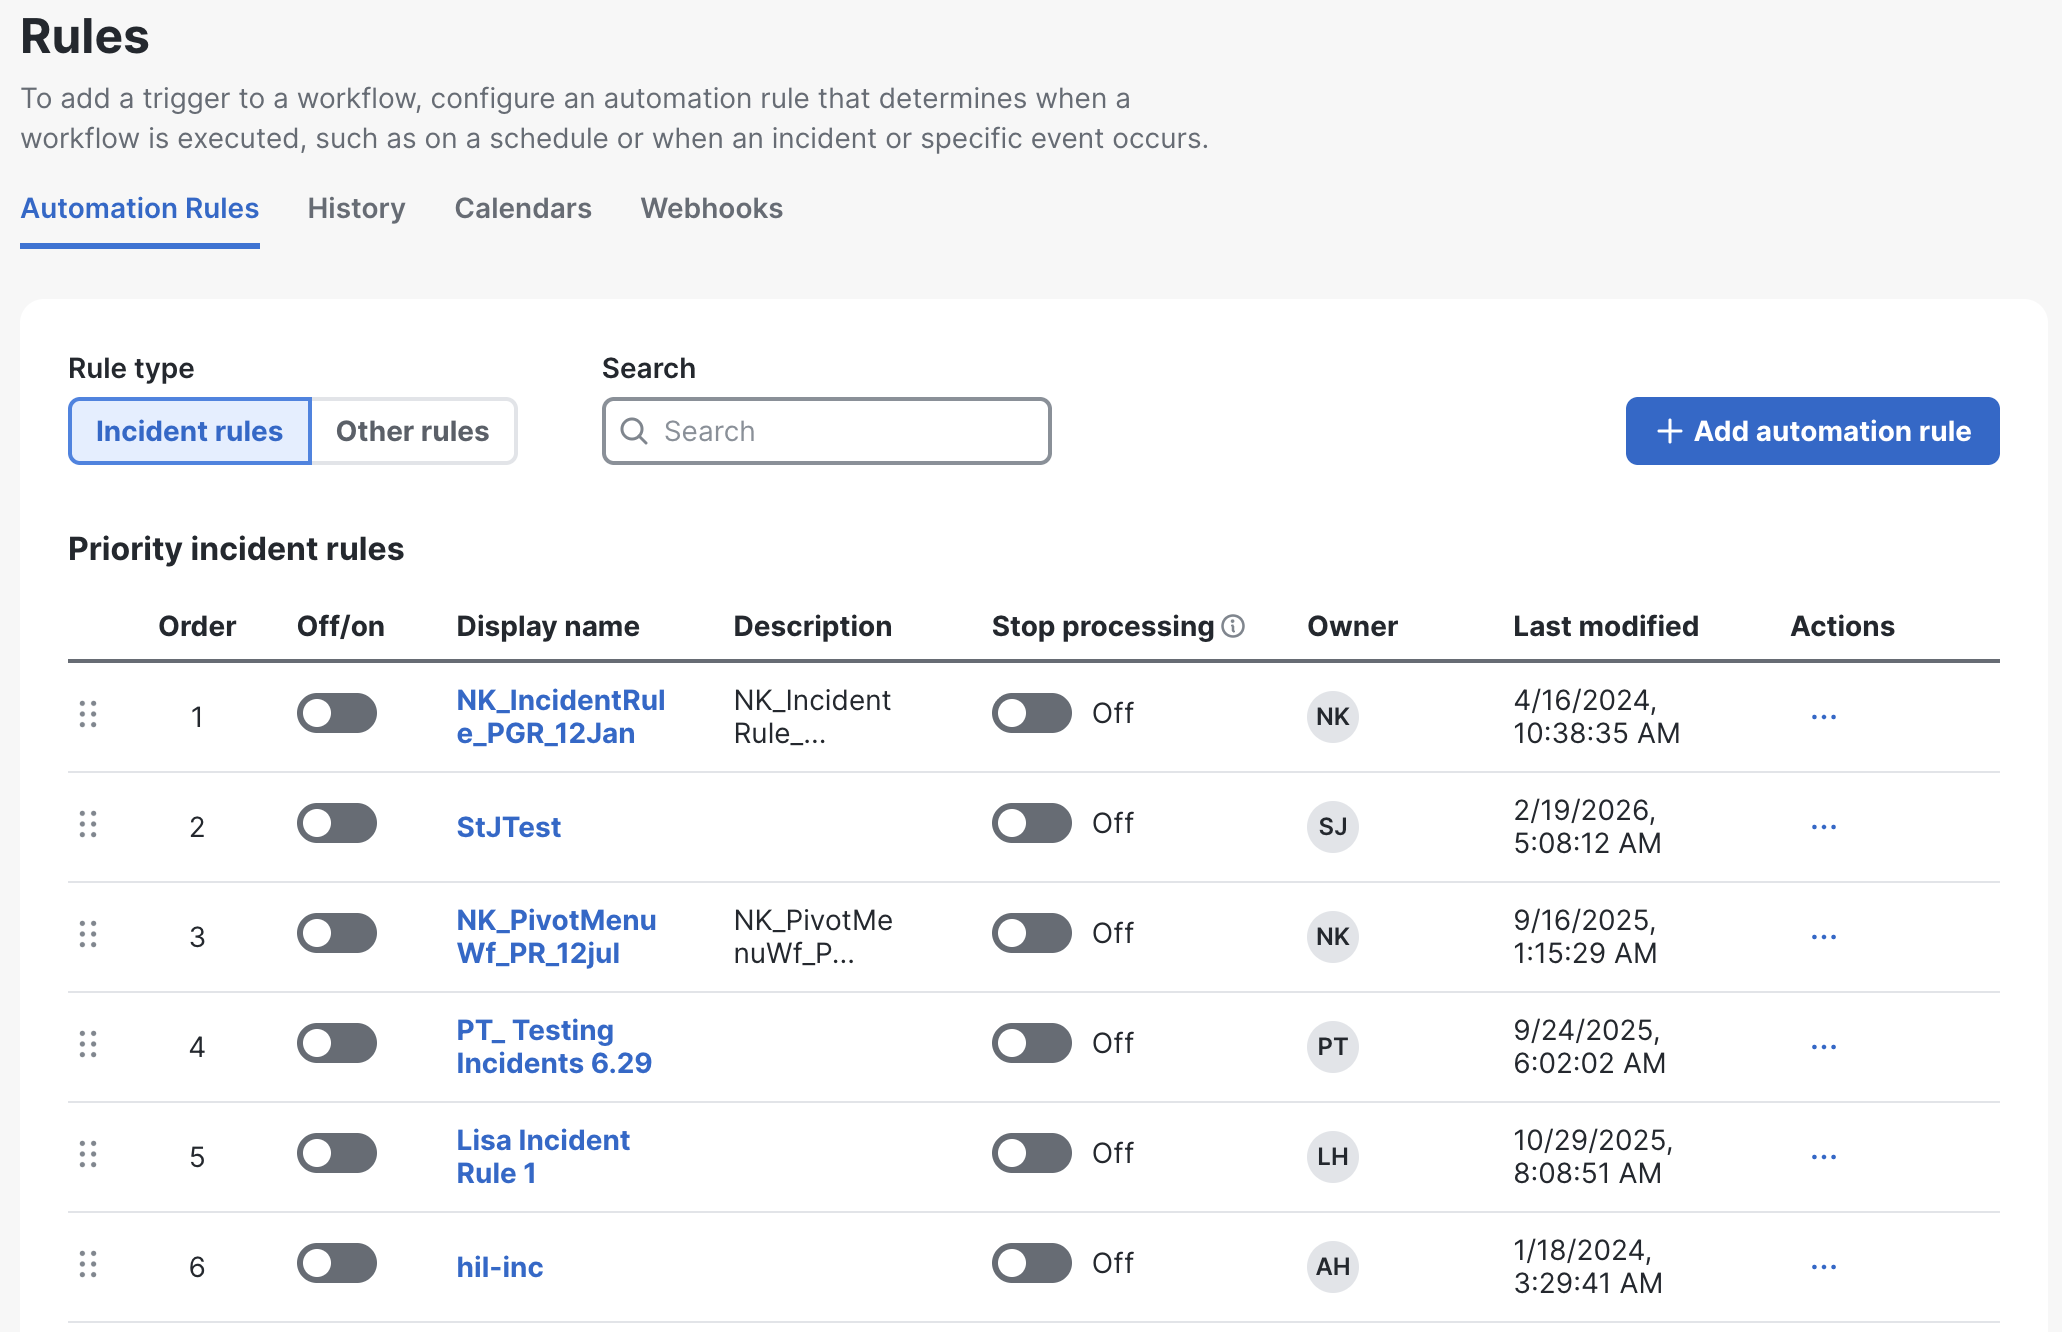Viewport: 2062px width, 1332px height.
Task: Open the Webhooks tab
Action: (711, 208)
